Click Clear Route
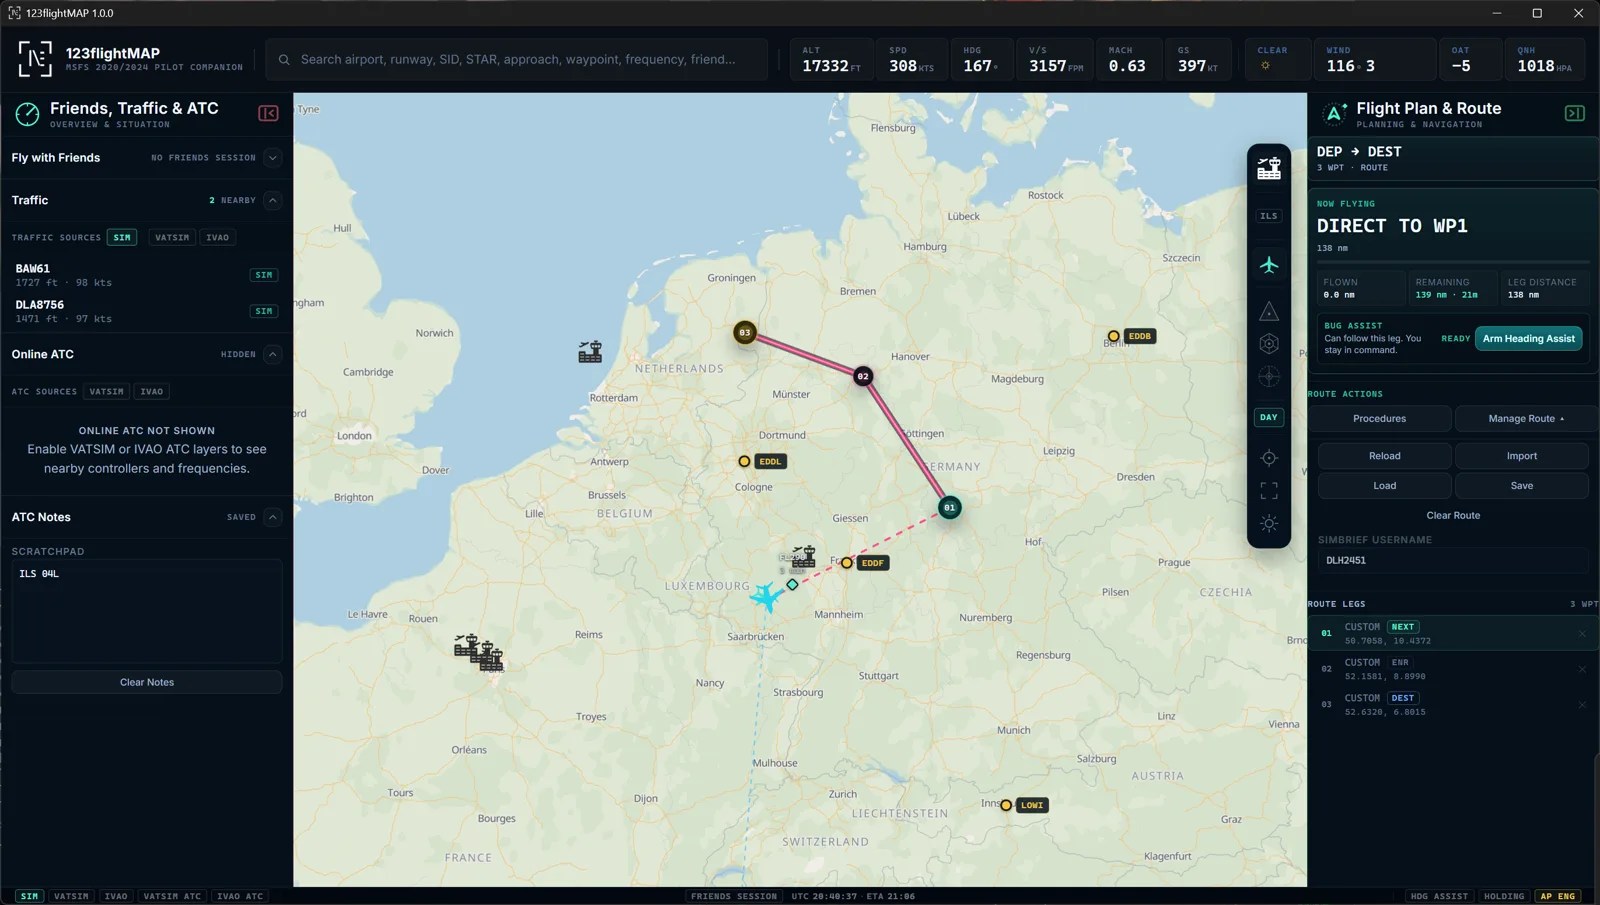This screenshot has width=1600, height=905. [x=1453, y=516]
